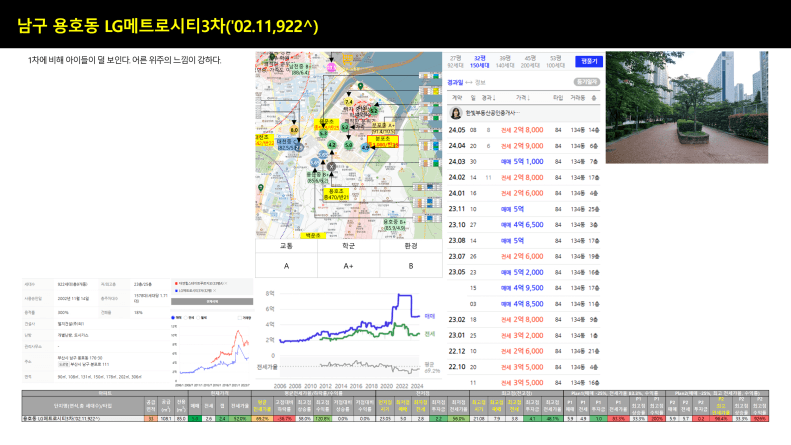The height and width of the screenshot is (445, 791).
Task: Click the 전세 legend label on large chart
Action: point(429,334)
